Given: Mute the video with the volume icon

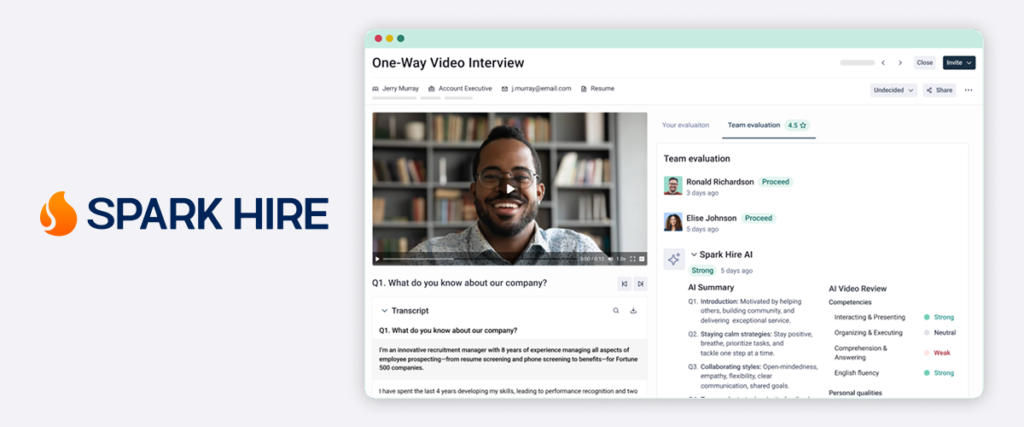Looking at the screenshot, I should click(x=611, y=259).
